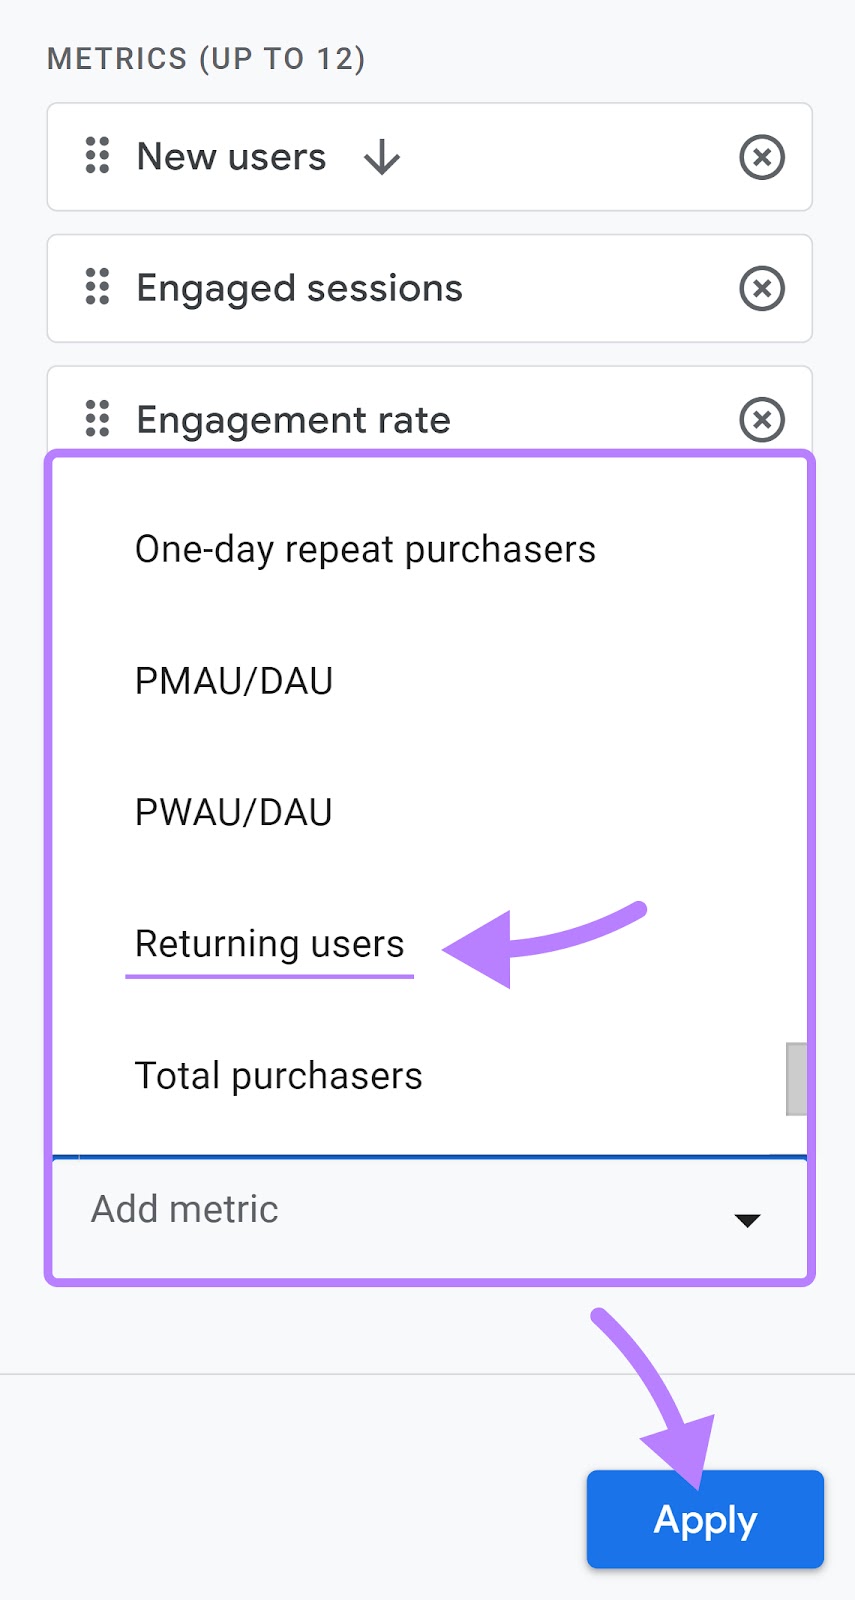Select One-day repeat purchasers from the list

365,548
